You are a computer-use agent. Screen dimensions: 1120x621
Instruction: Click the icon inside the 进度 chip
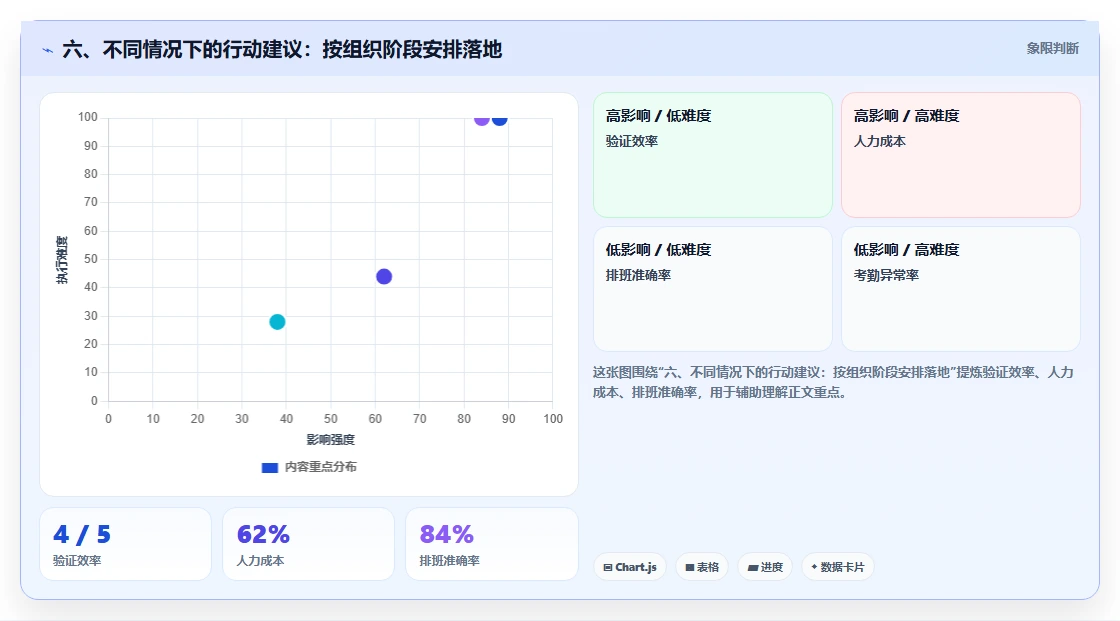pyautogui.click(x=753, y=567)
